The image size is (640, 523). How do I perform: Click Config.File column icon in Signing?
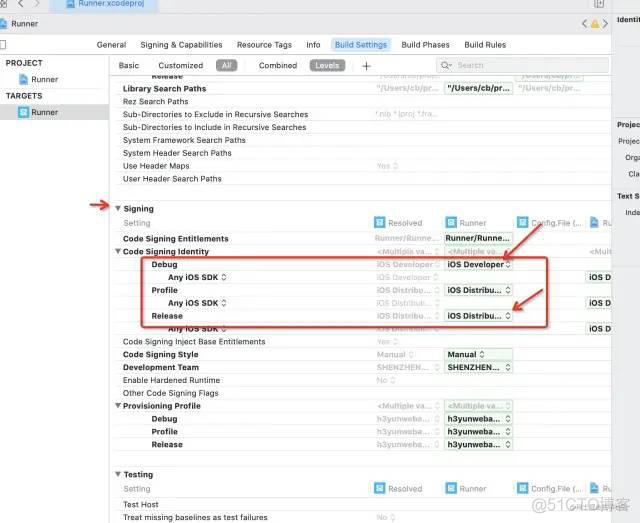pos(522,223)
